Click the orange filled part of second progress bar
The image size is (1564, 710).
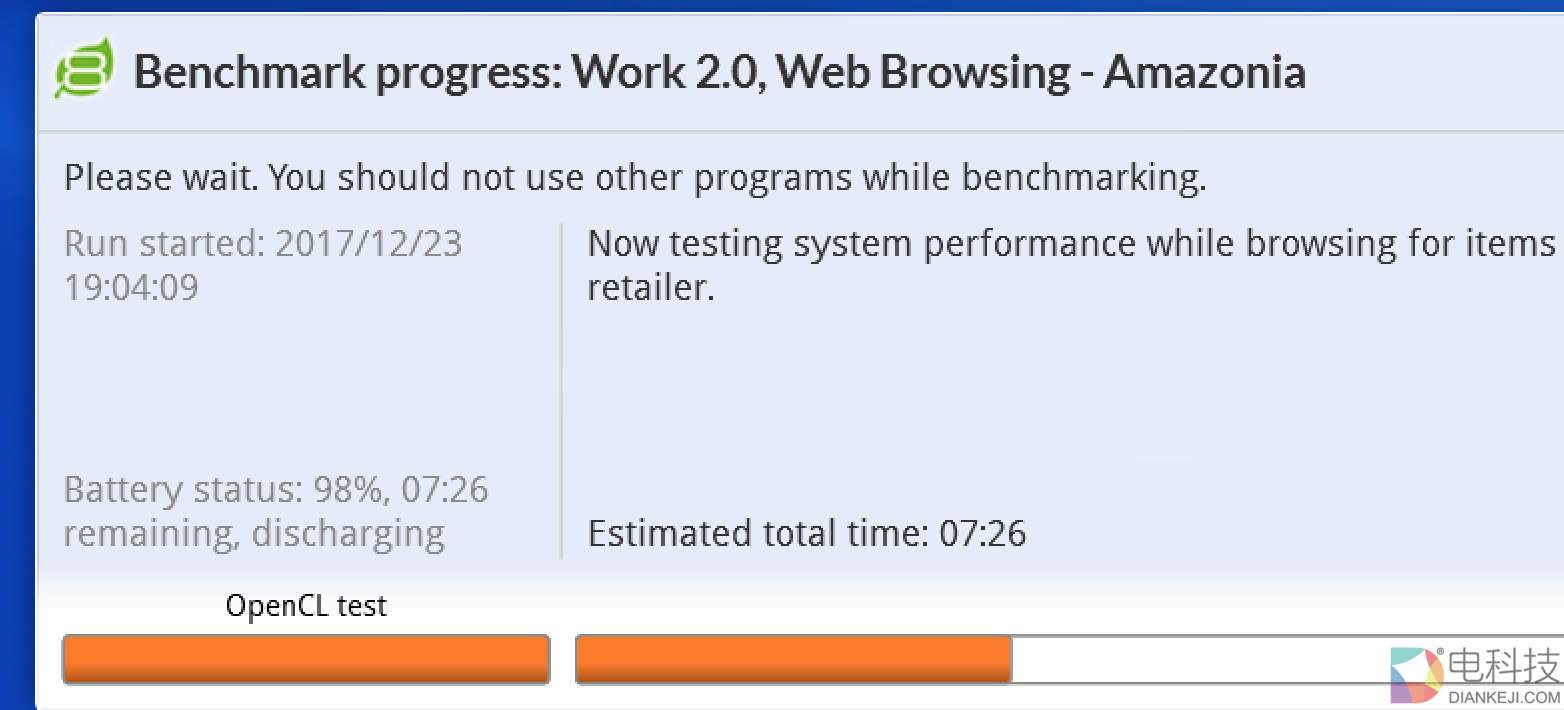793,660
